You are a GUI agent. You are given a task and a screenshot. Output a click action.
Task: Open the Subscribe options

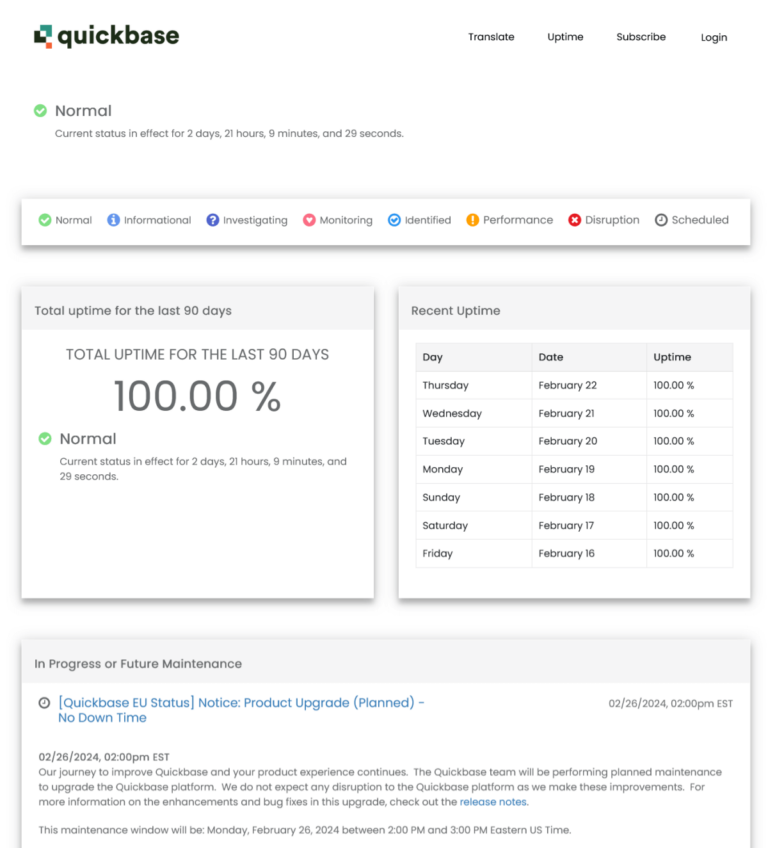tap(640, 37)
